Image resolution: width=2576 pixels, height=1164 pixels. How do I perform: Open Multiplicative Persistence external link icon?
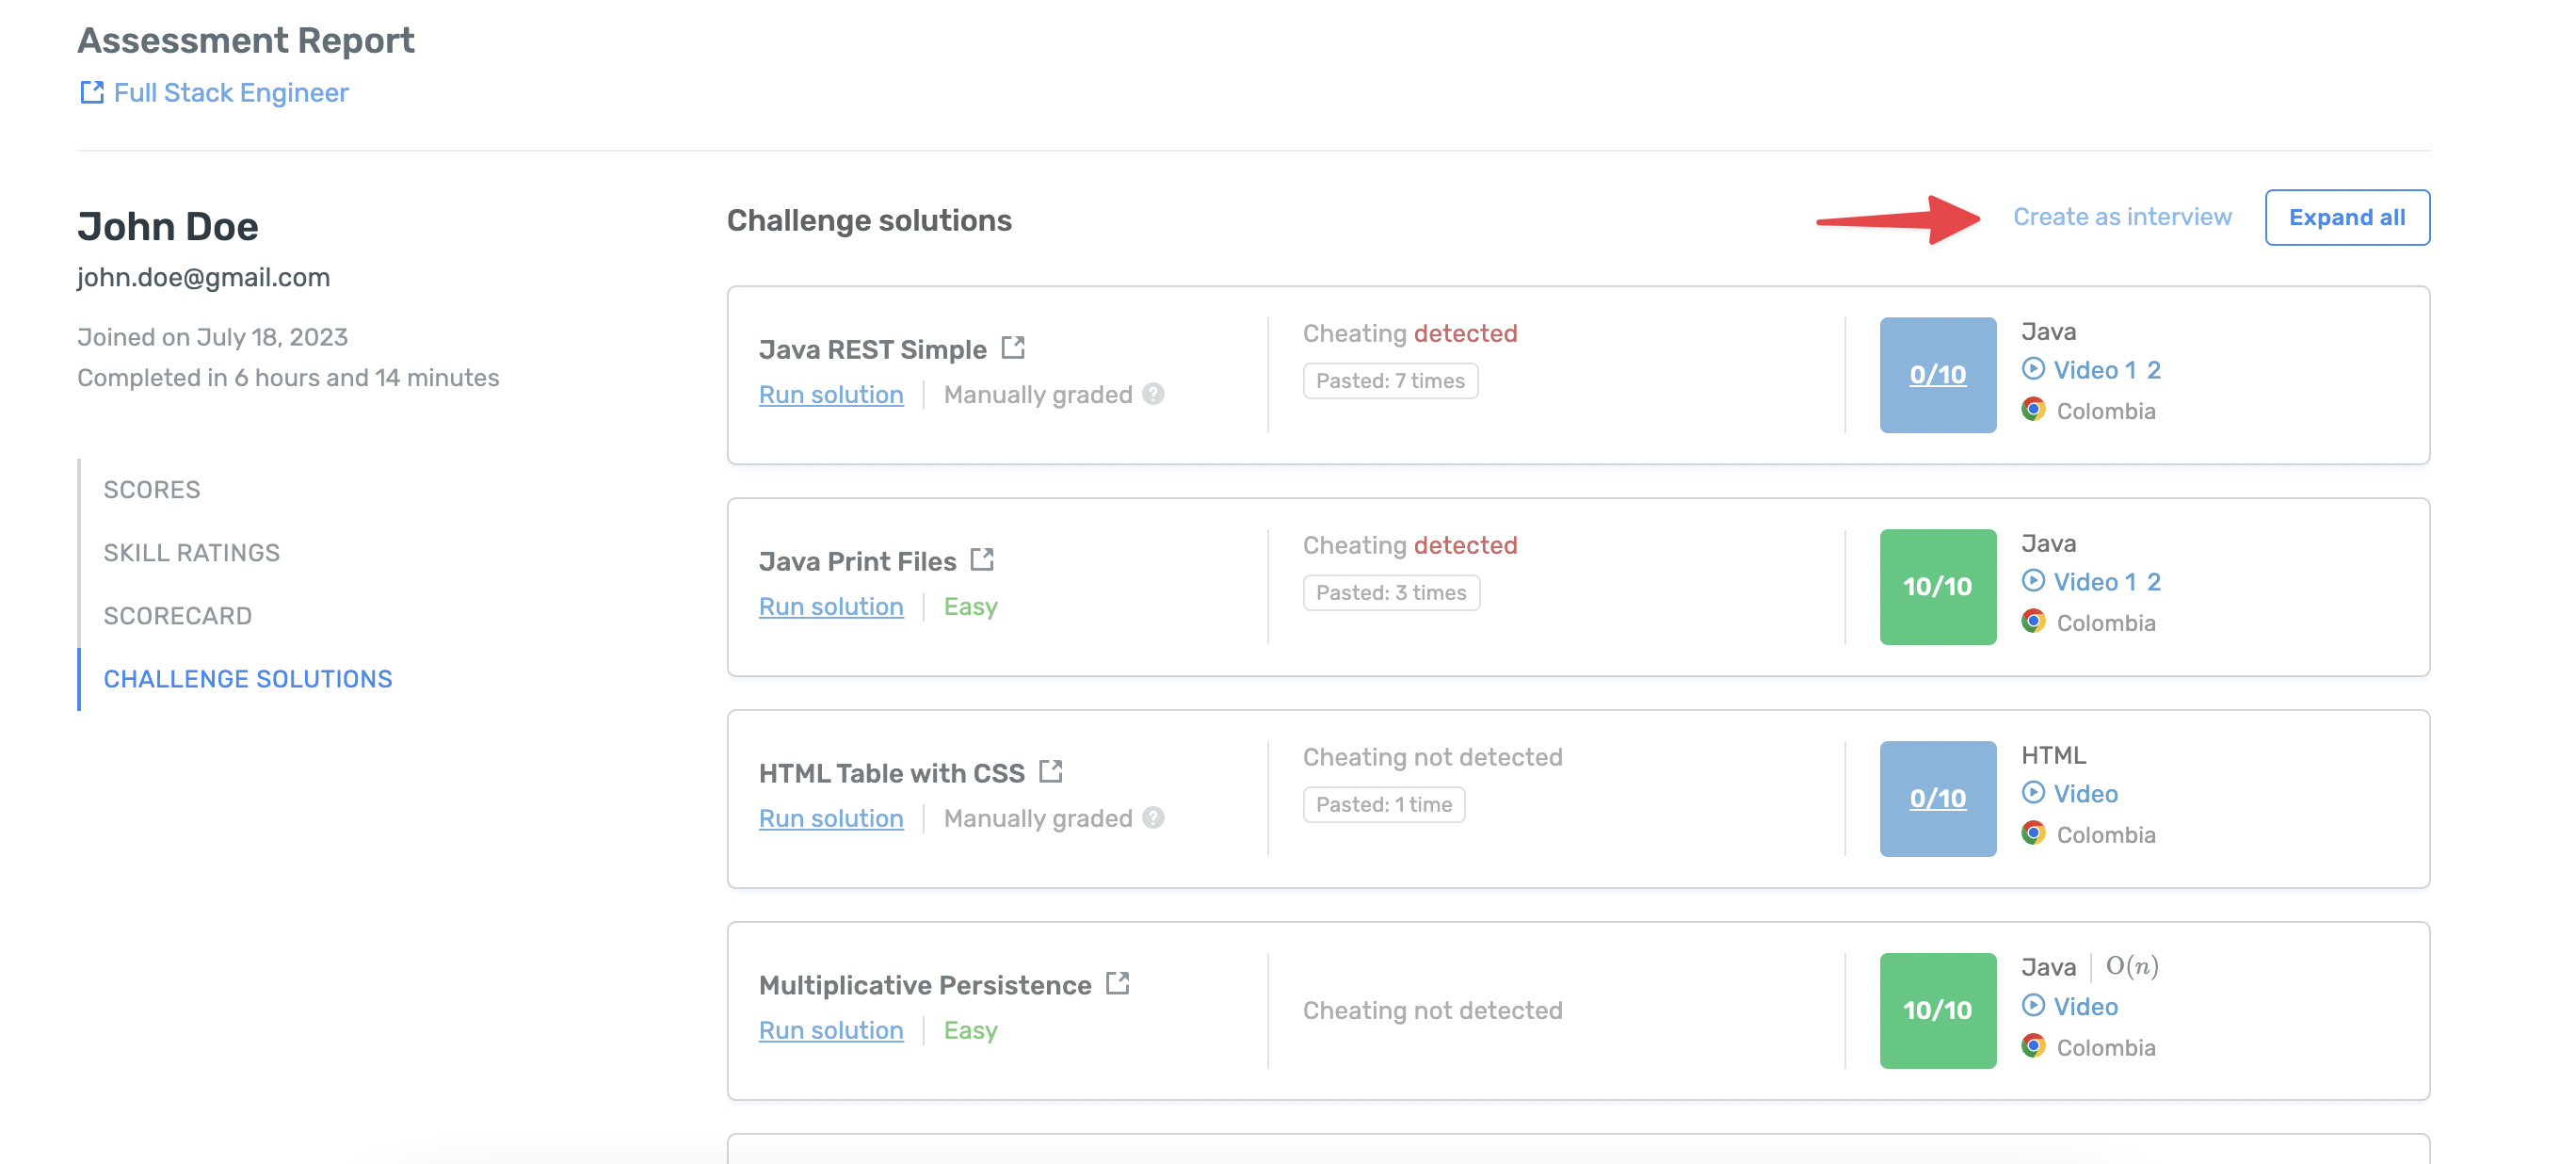pos(1117,984)
